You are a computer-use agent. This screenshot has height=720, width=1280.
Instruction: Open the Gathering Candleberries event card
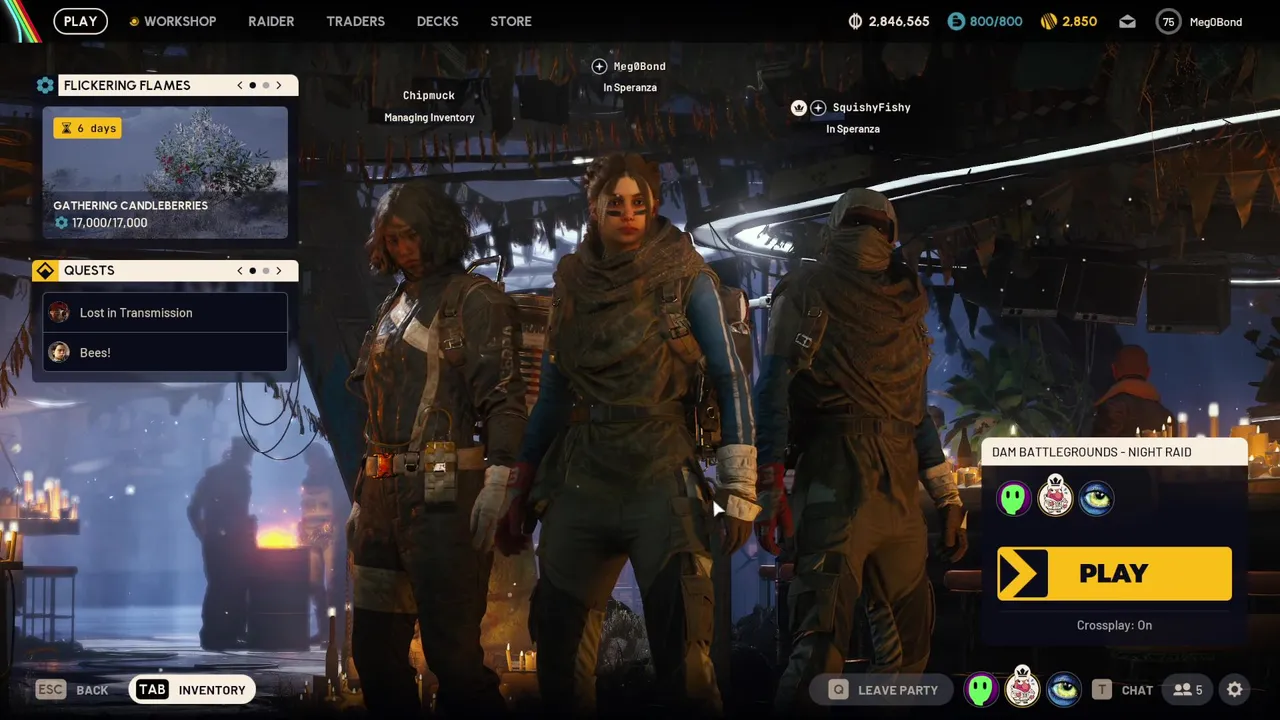point(165,173)
